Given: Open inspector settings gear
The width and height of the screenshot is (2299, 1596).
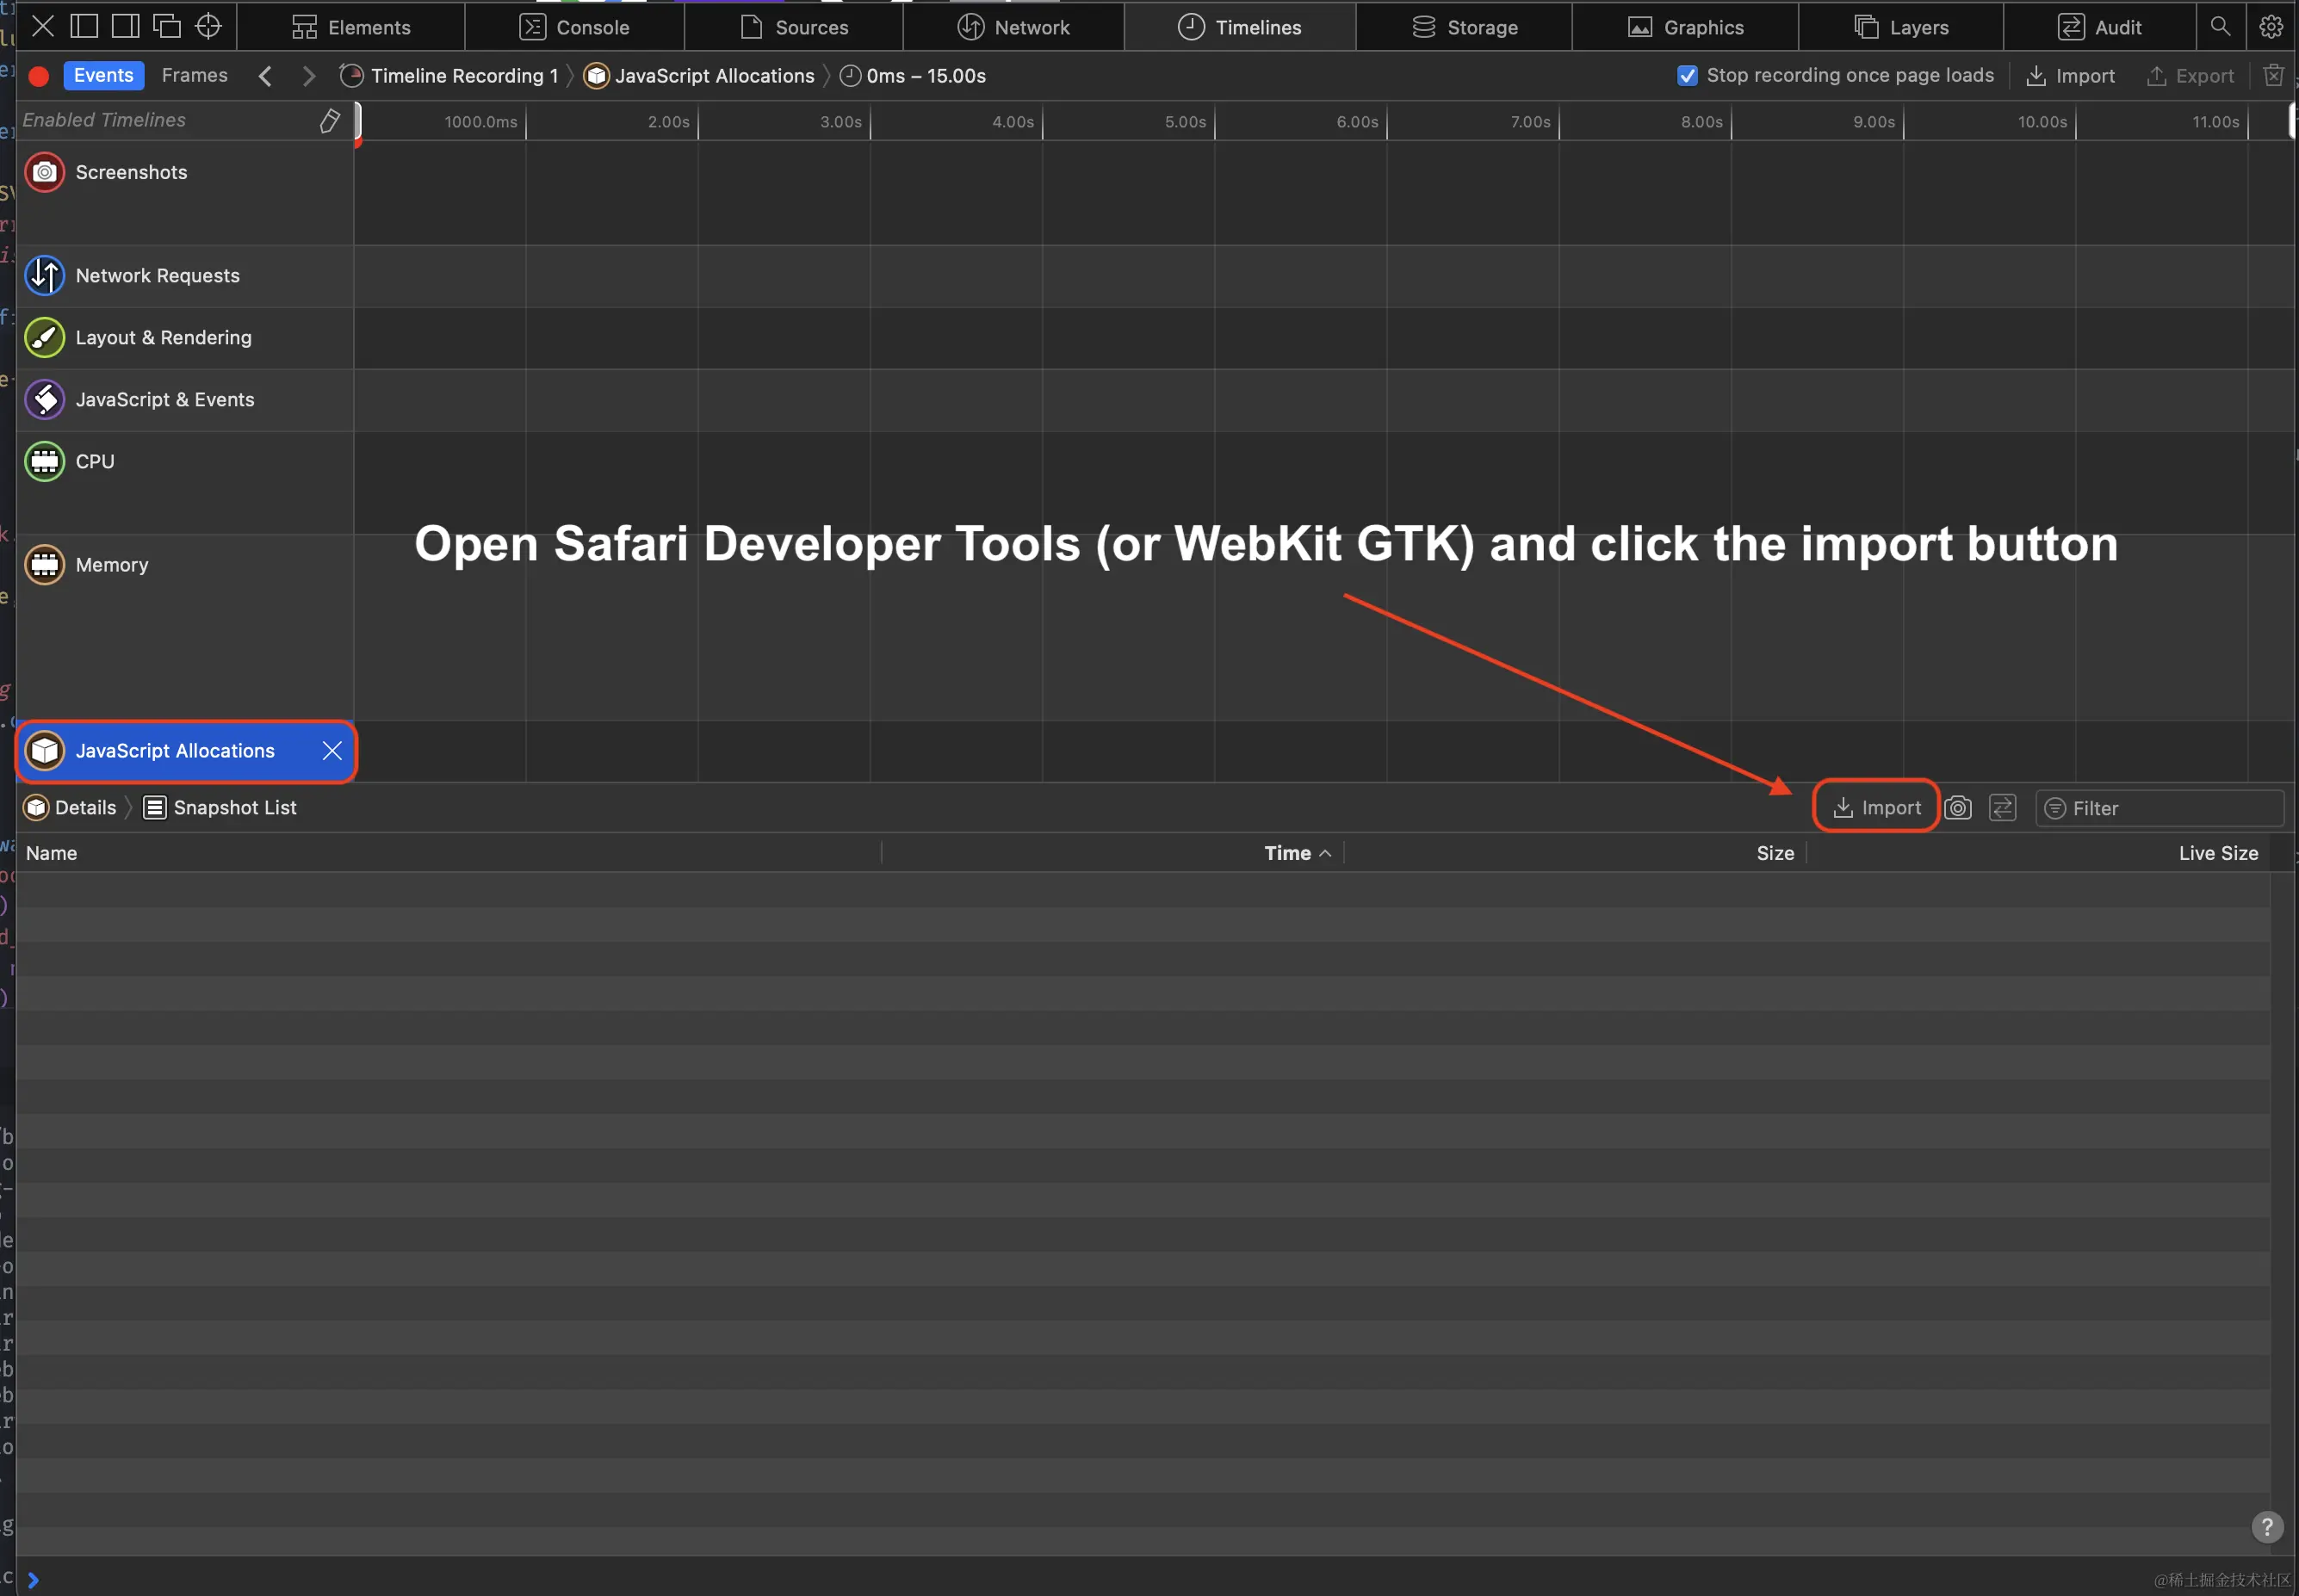Looking at the screenshot, I should pyautogui.click(x=2271, y=27).
